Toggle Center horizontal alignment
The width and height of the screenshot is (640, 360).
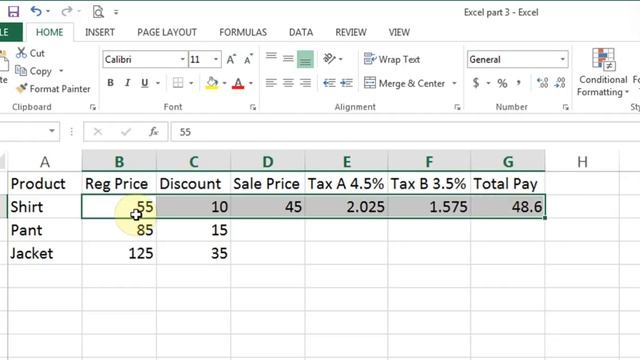[288, 83]
